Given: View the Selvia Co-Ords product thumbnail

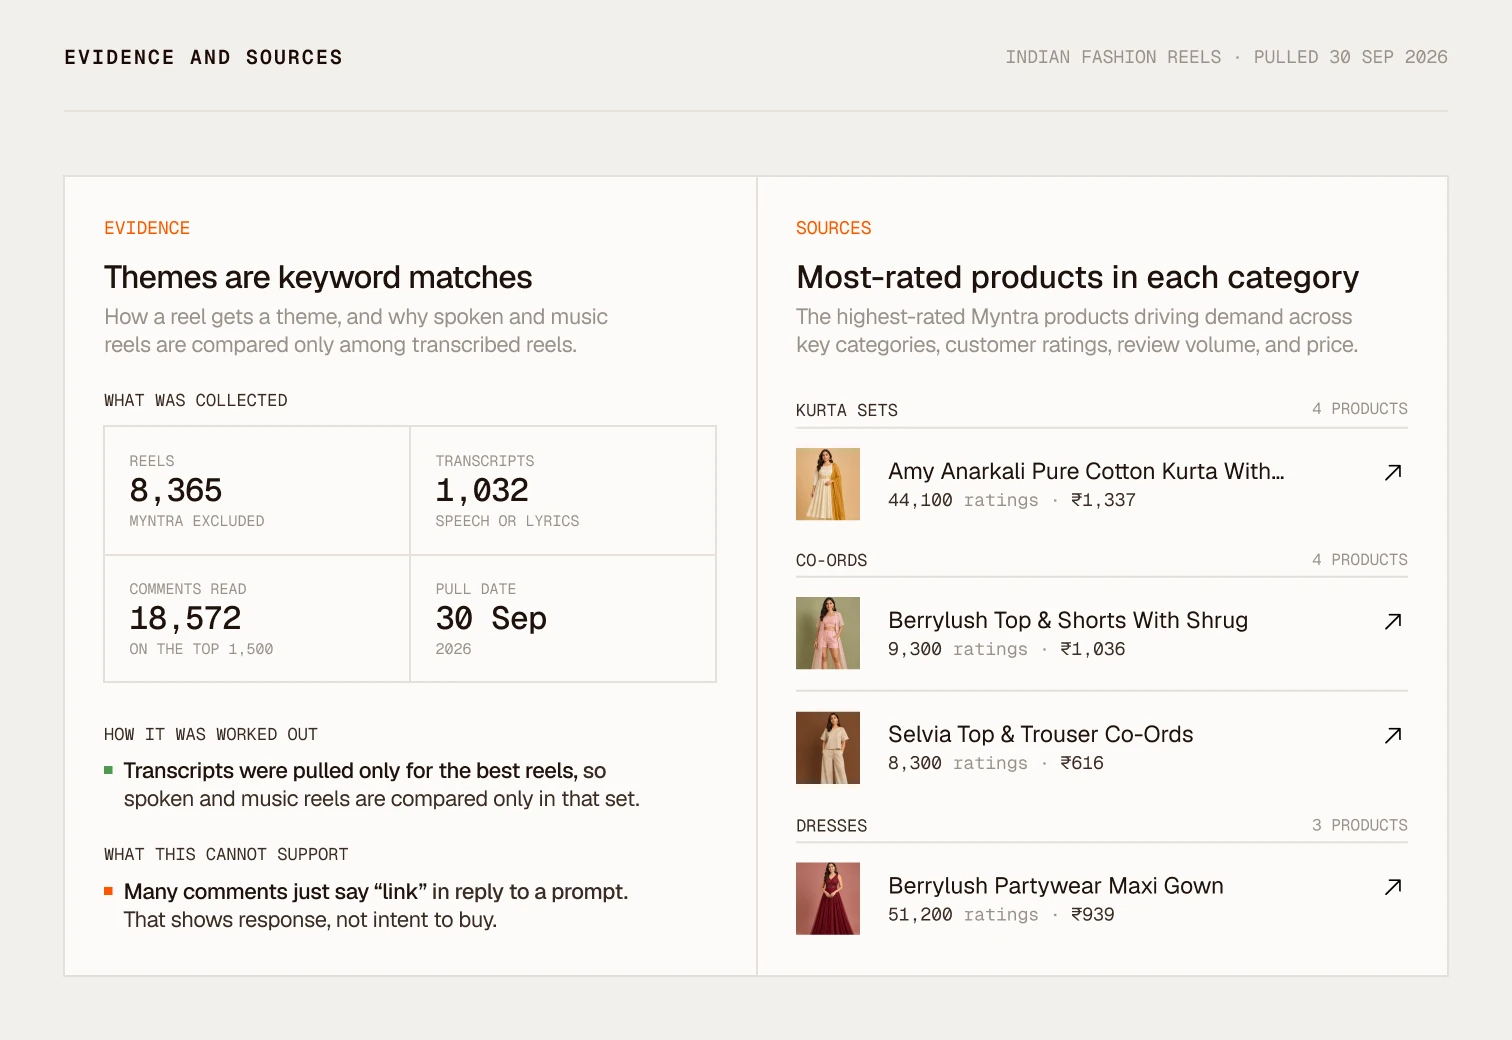Looking at the screenshot, I should pos(828,748).
